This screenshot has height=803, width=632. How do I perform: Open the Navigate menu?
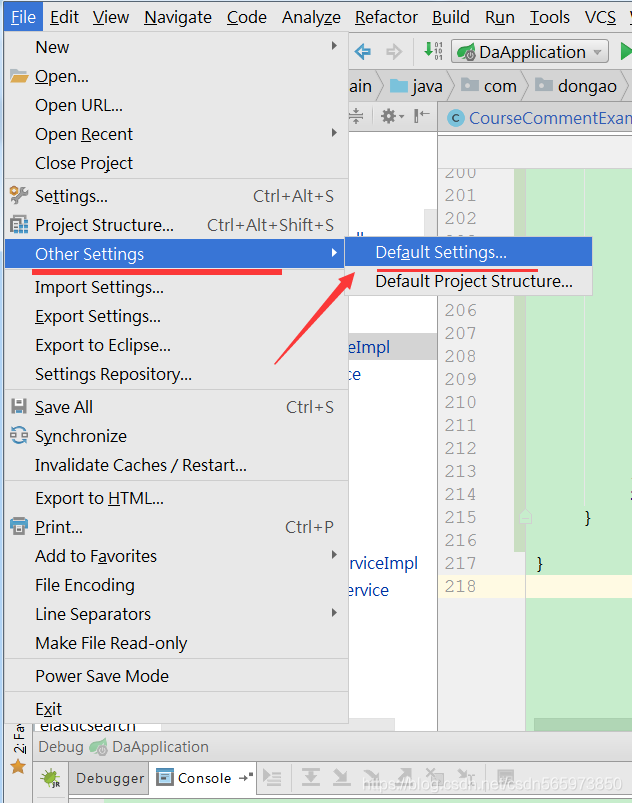tap(178, 17)
